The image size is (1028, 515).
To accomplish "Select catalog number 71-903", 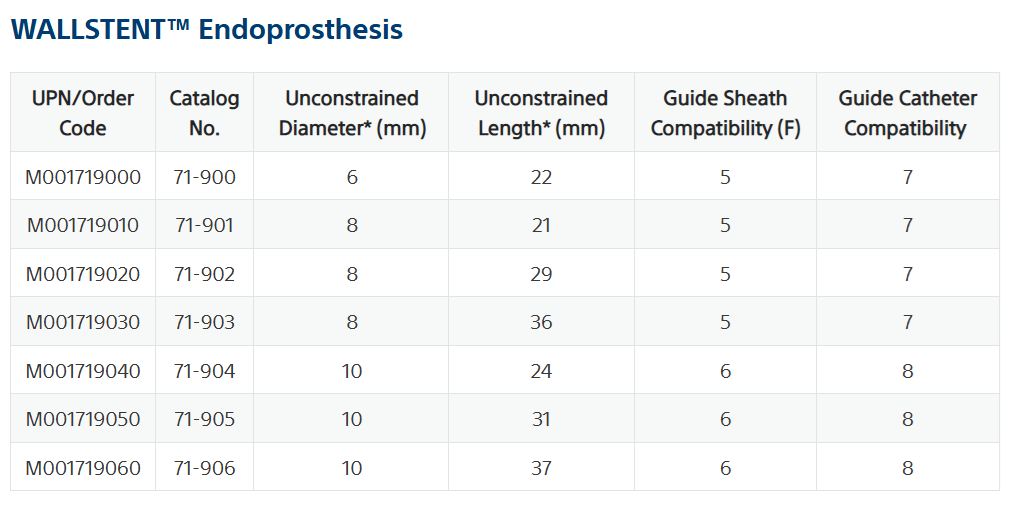I will tap(204, 322).
